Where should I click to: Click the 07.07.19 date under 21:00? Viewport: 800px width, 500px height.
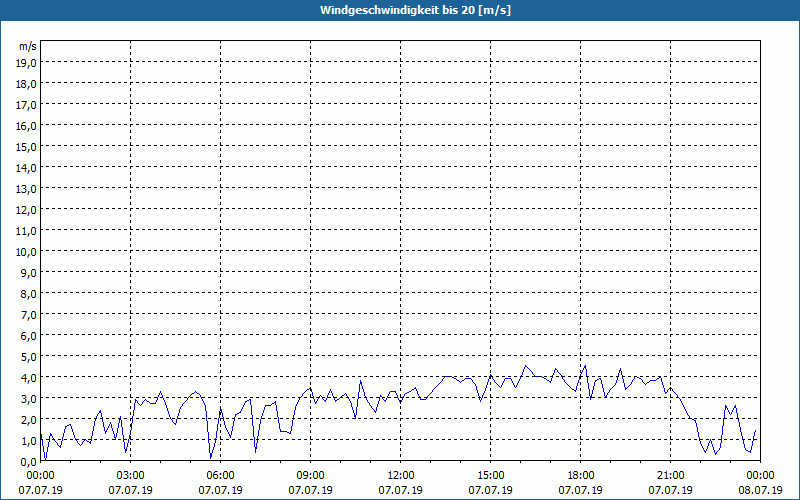670,490
